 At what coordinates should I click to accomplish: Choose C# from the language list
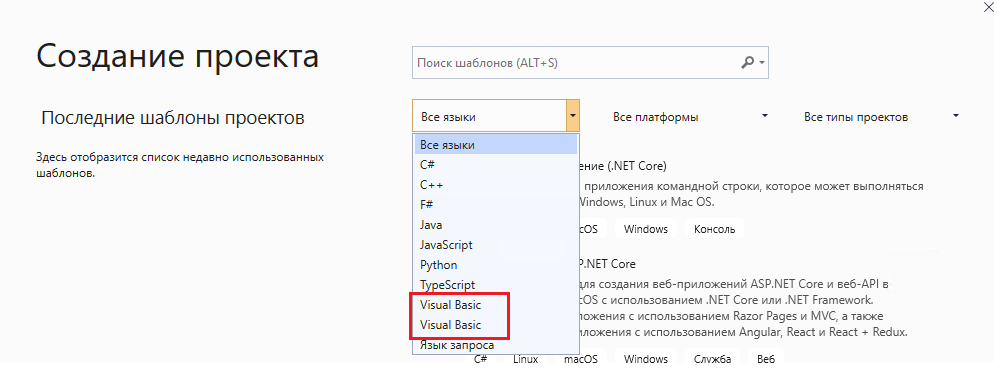point(496,165)
